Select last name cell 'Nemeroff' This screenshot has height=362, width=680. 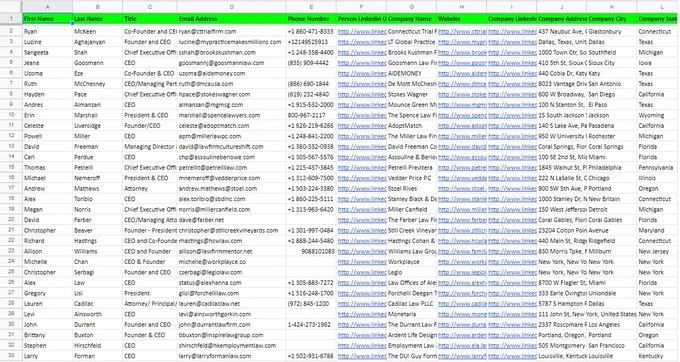coord(98,178)
